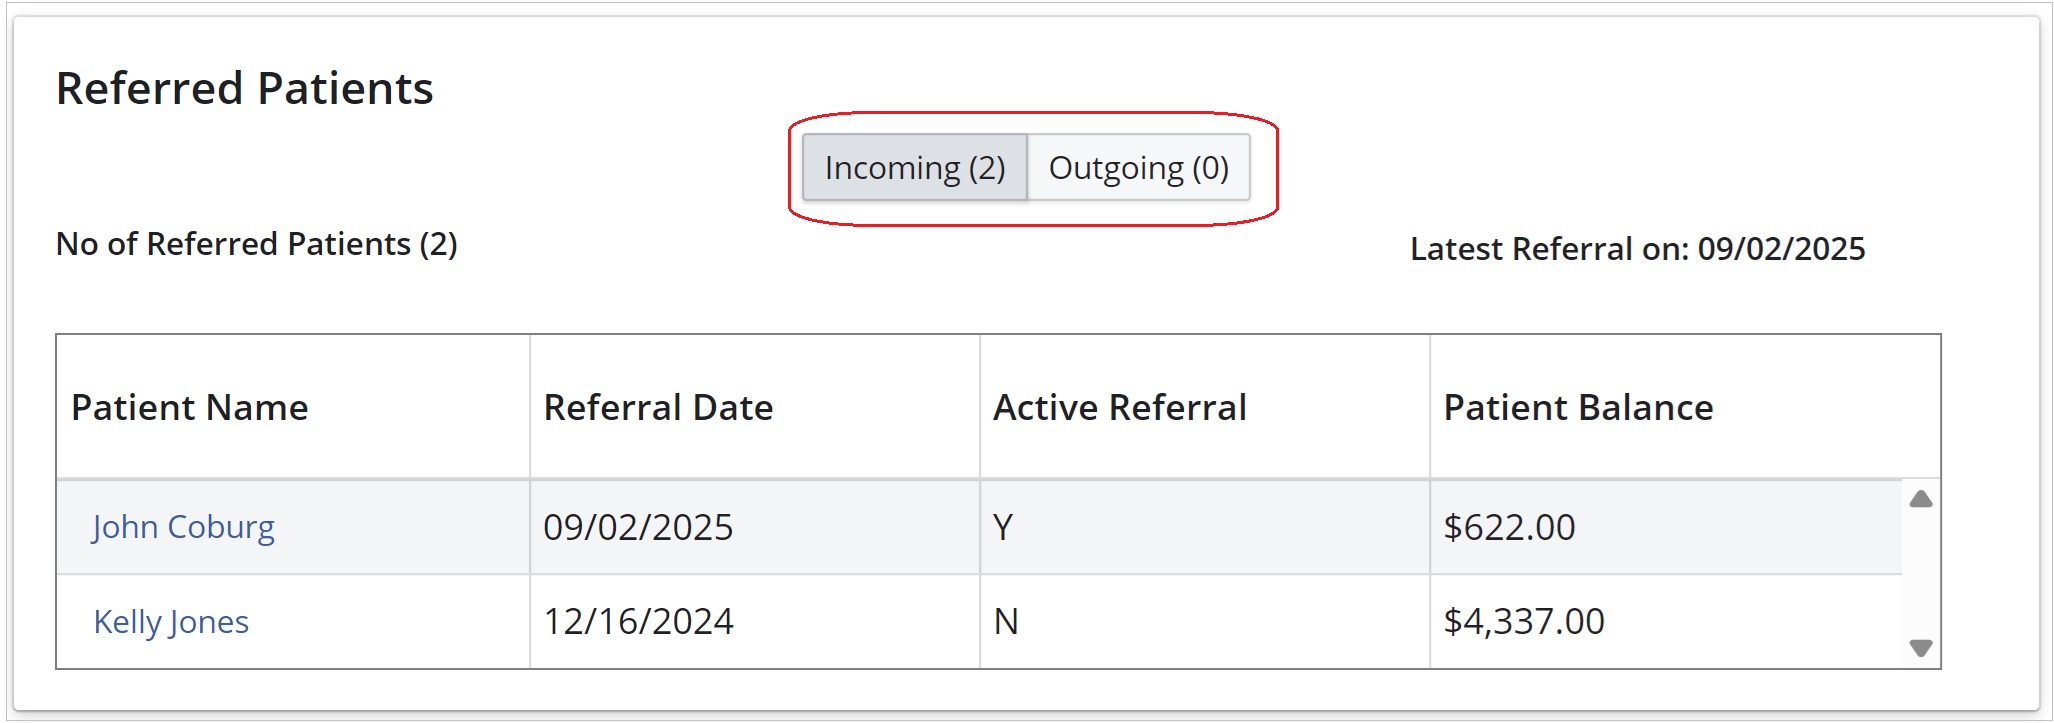The width and height of the screenshot is (2054, 723).
Task: Select the 09/02/2025 referral date cell
Action: click(x=638, y=527)
